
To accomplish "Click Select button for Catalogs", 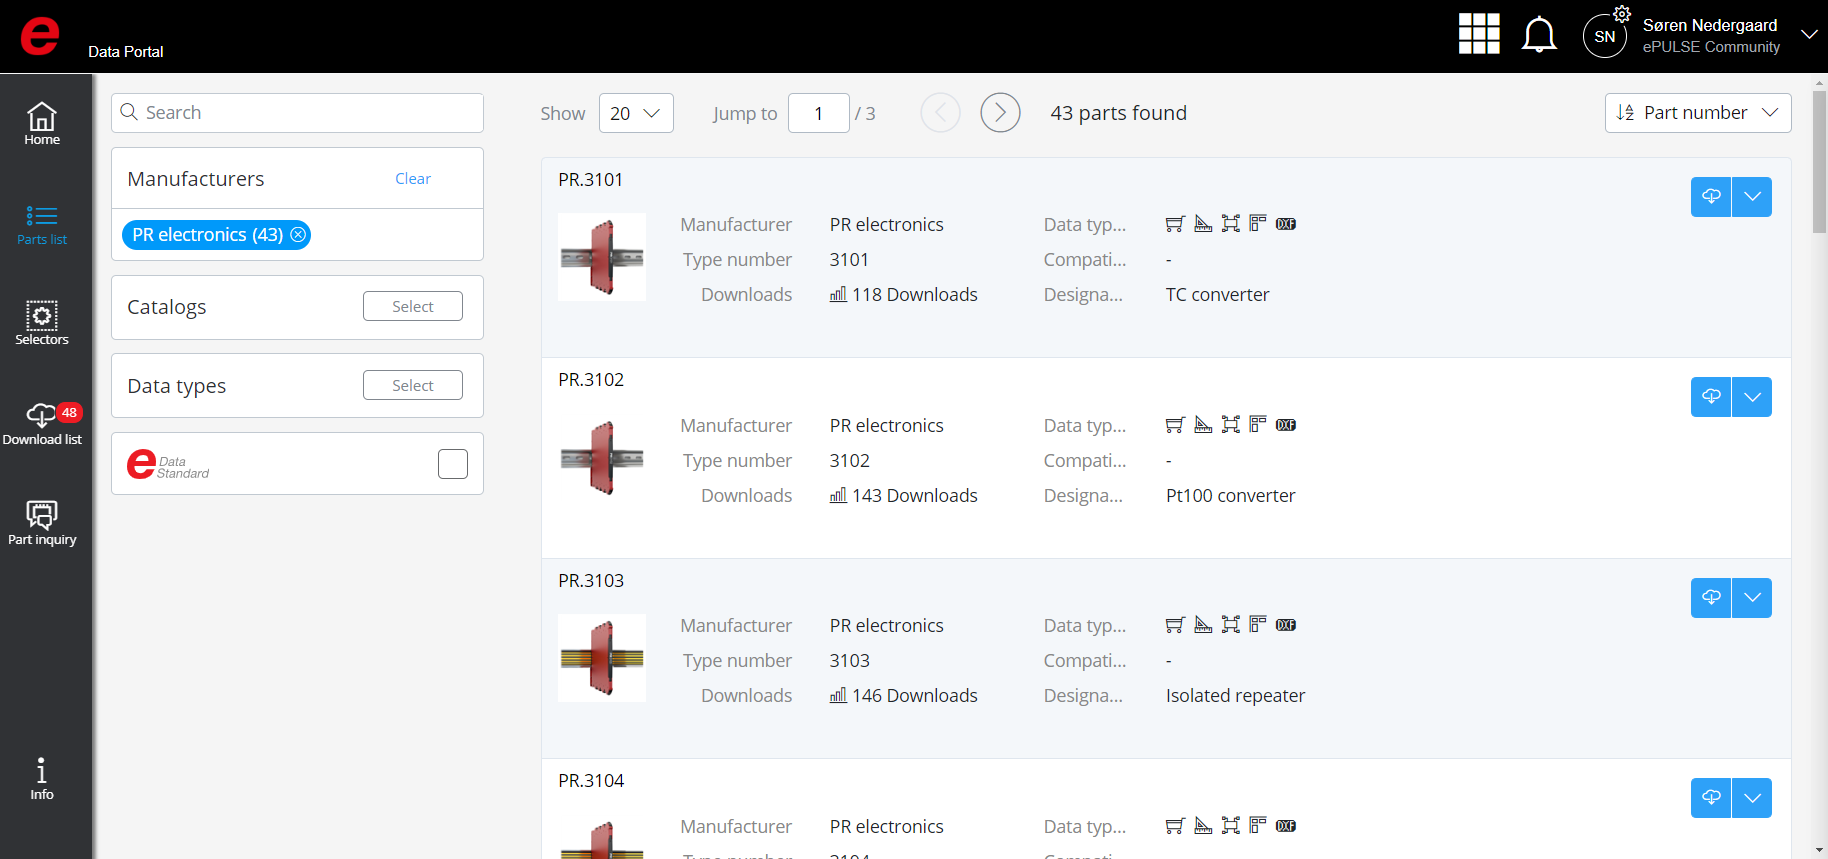I will [x=413, y=306].
